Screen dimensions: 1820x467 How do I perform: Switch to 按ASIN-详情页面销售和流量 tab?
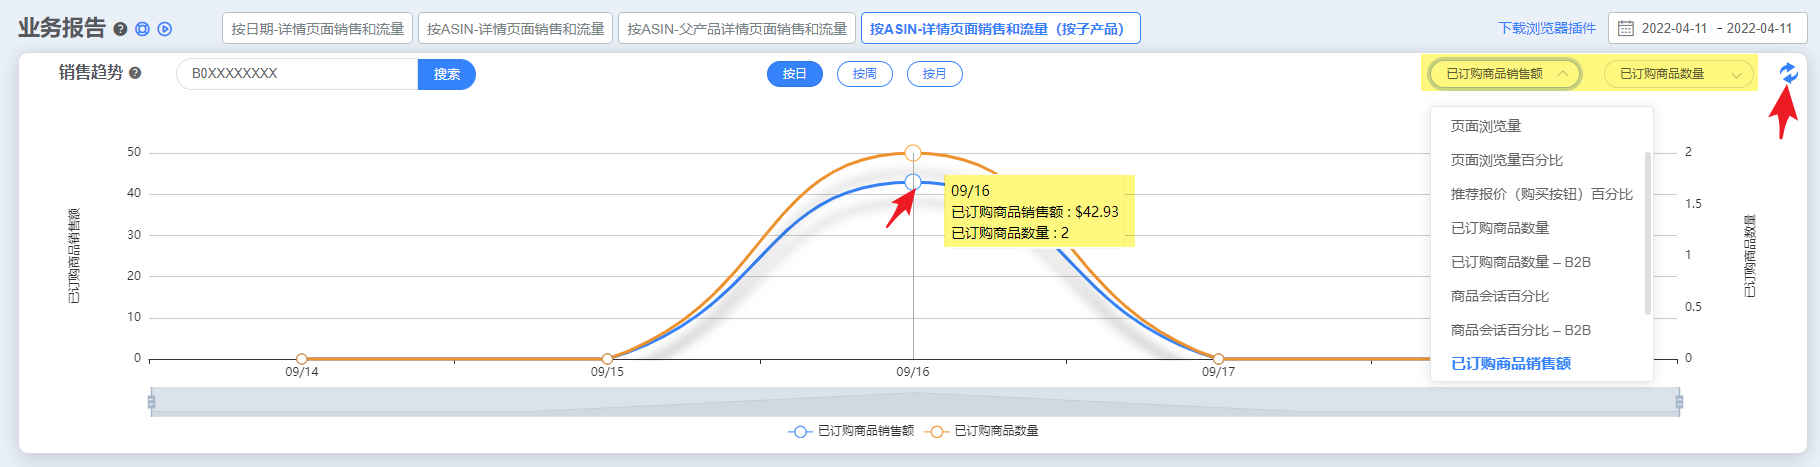pyautogui.click(x=515, y=29)
